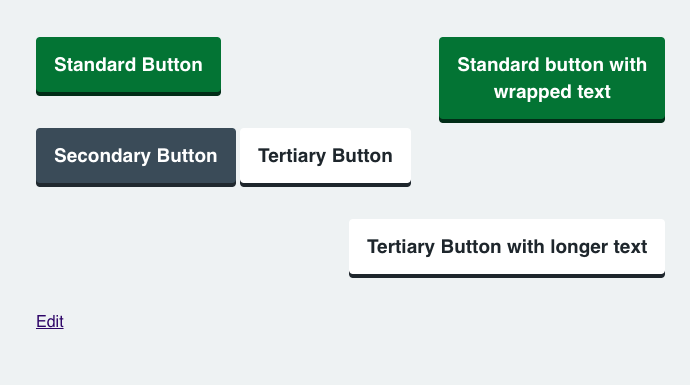This screenshot has width=690, height=385.
Task: Open the Edit link
Action: coord(50,322)
